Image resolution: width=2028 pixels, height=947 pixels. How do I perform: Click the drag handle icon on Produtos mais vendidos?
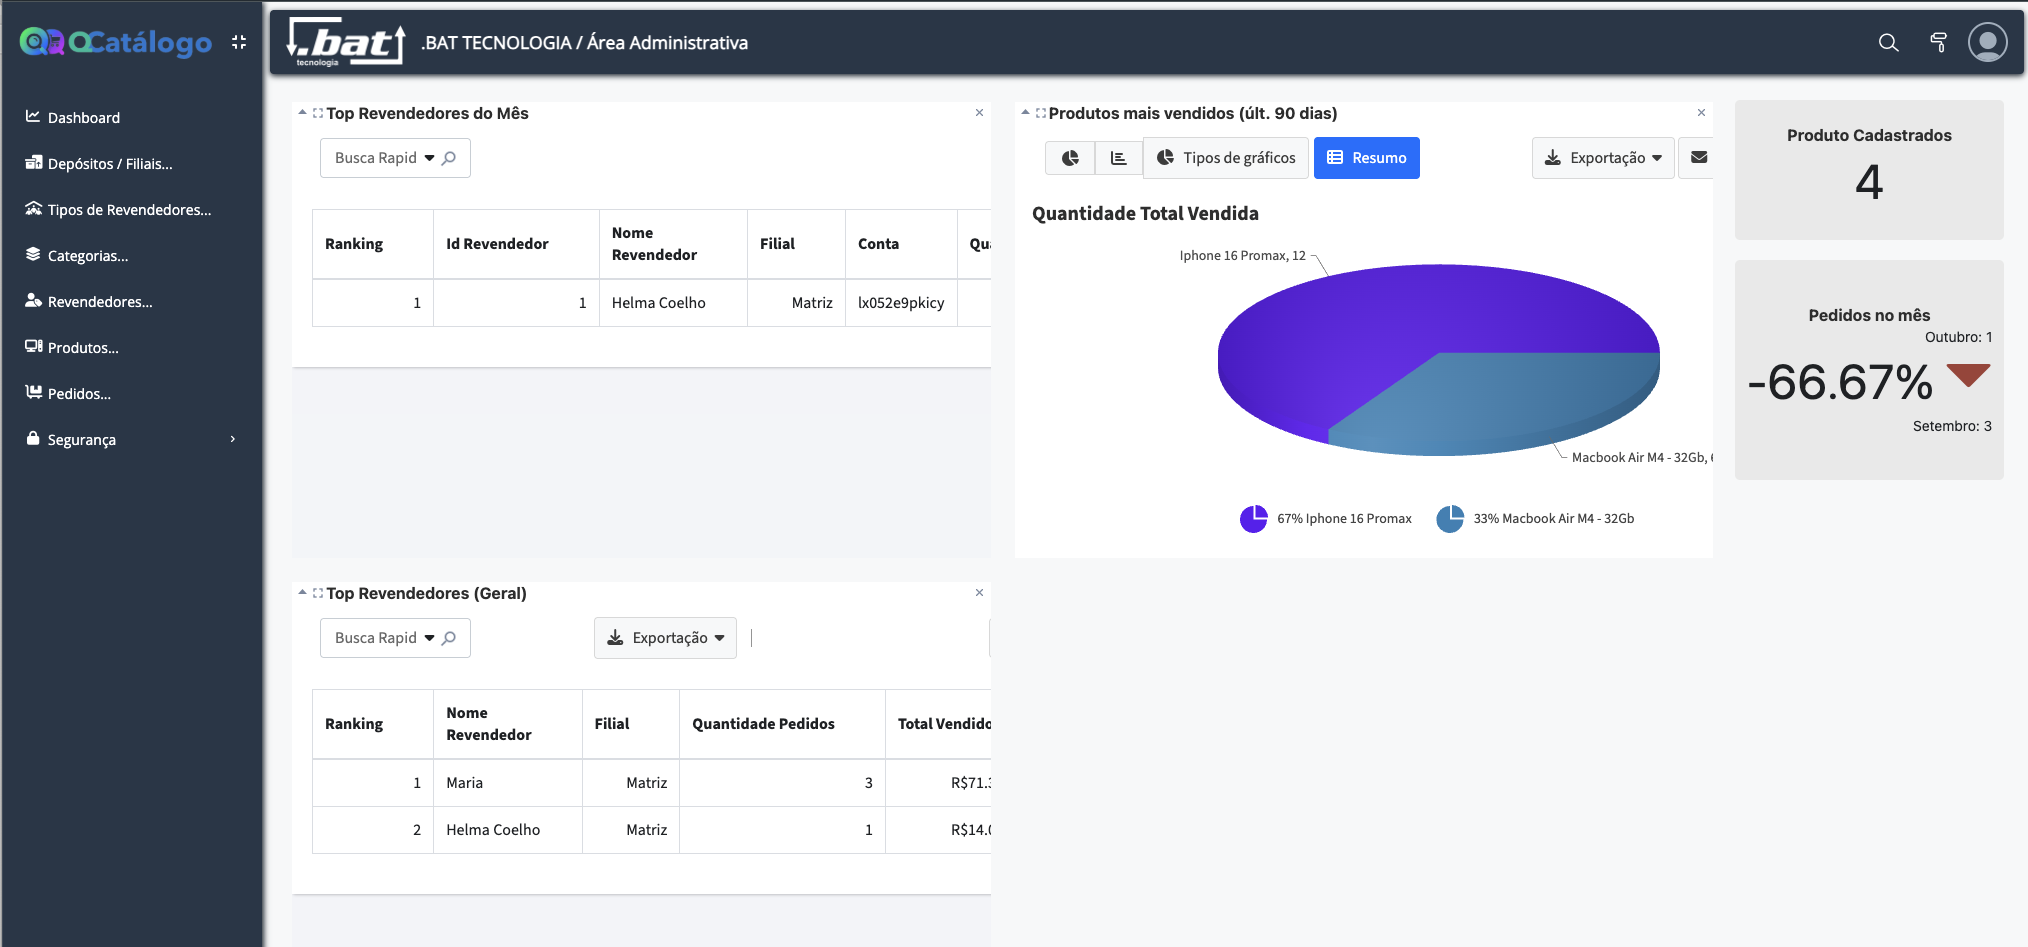1040,112
